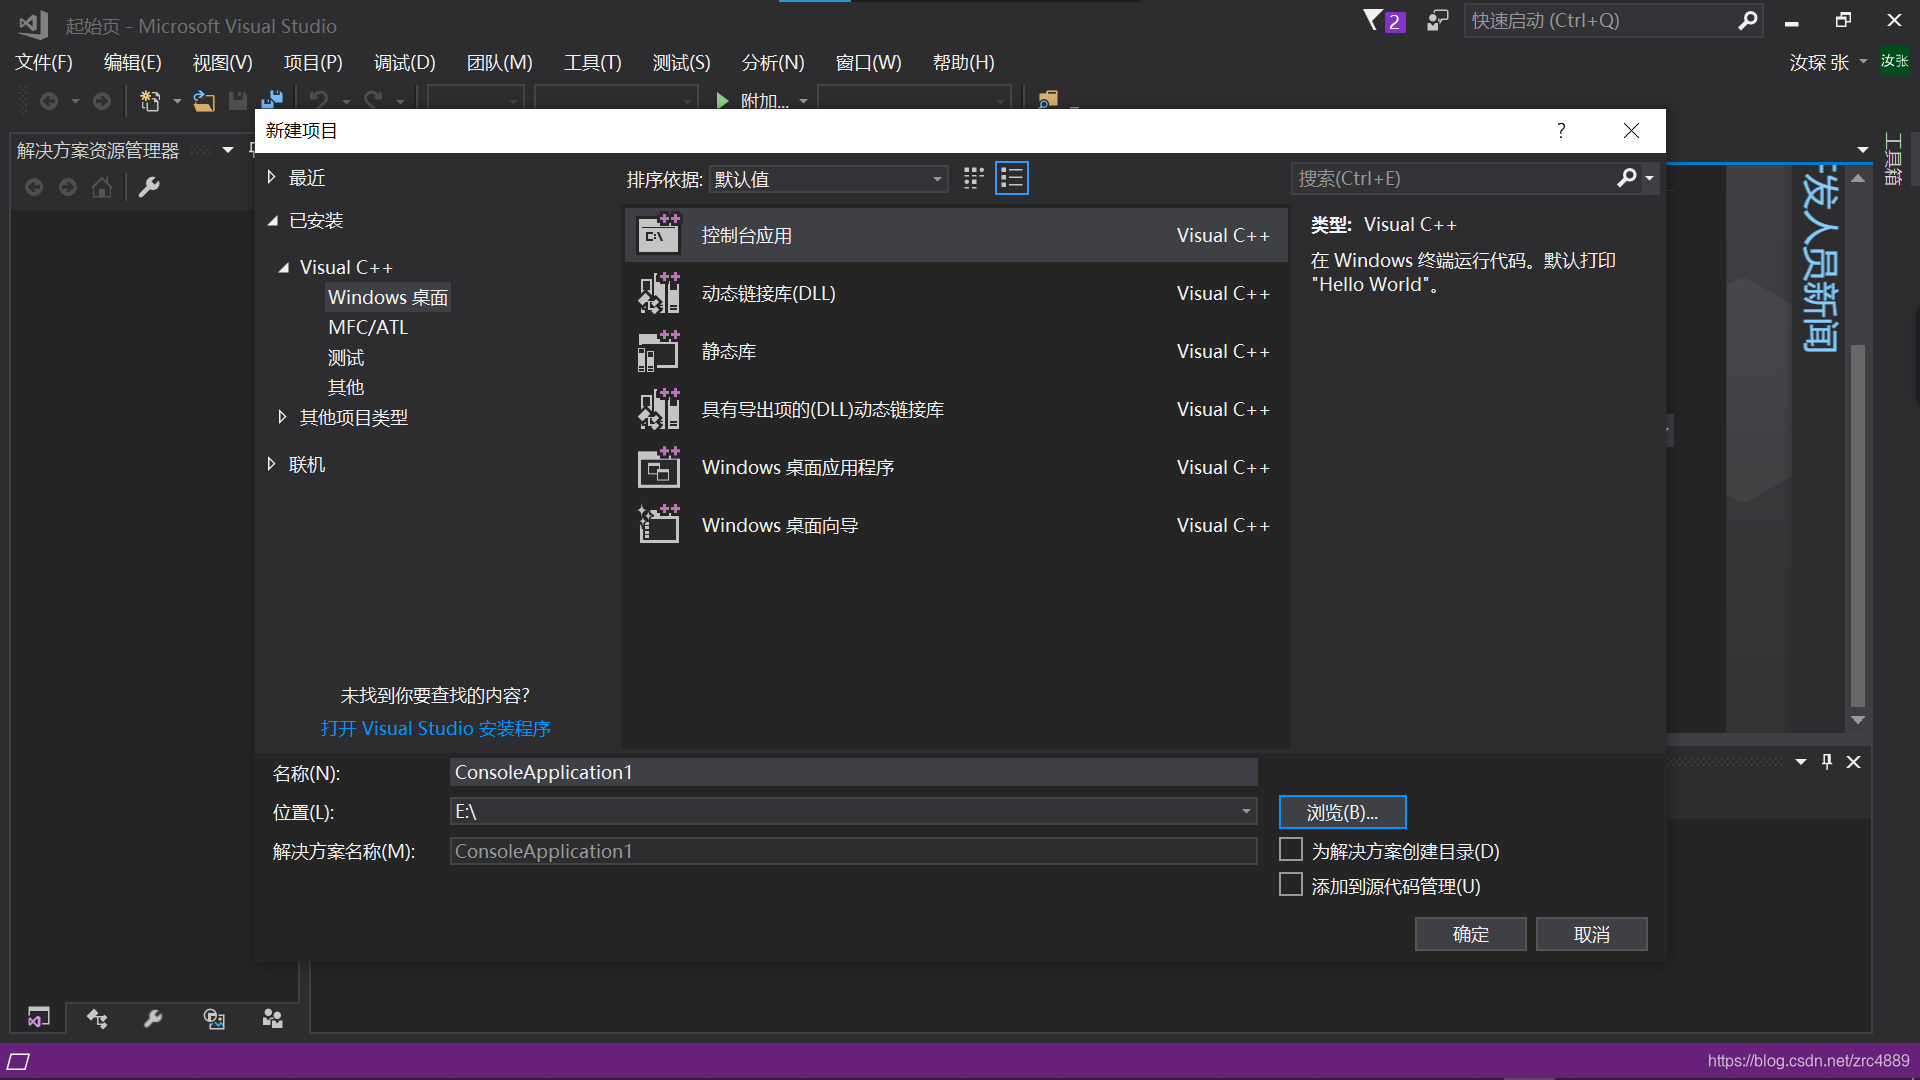Click the Team Explorer people icon at bottom
Viewport: 1920px width, 1080px height.
click(271, 1018)
